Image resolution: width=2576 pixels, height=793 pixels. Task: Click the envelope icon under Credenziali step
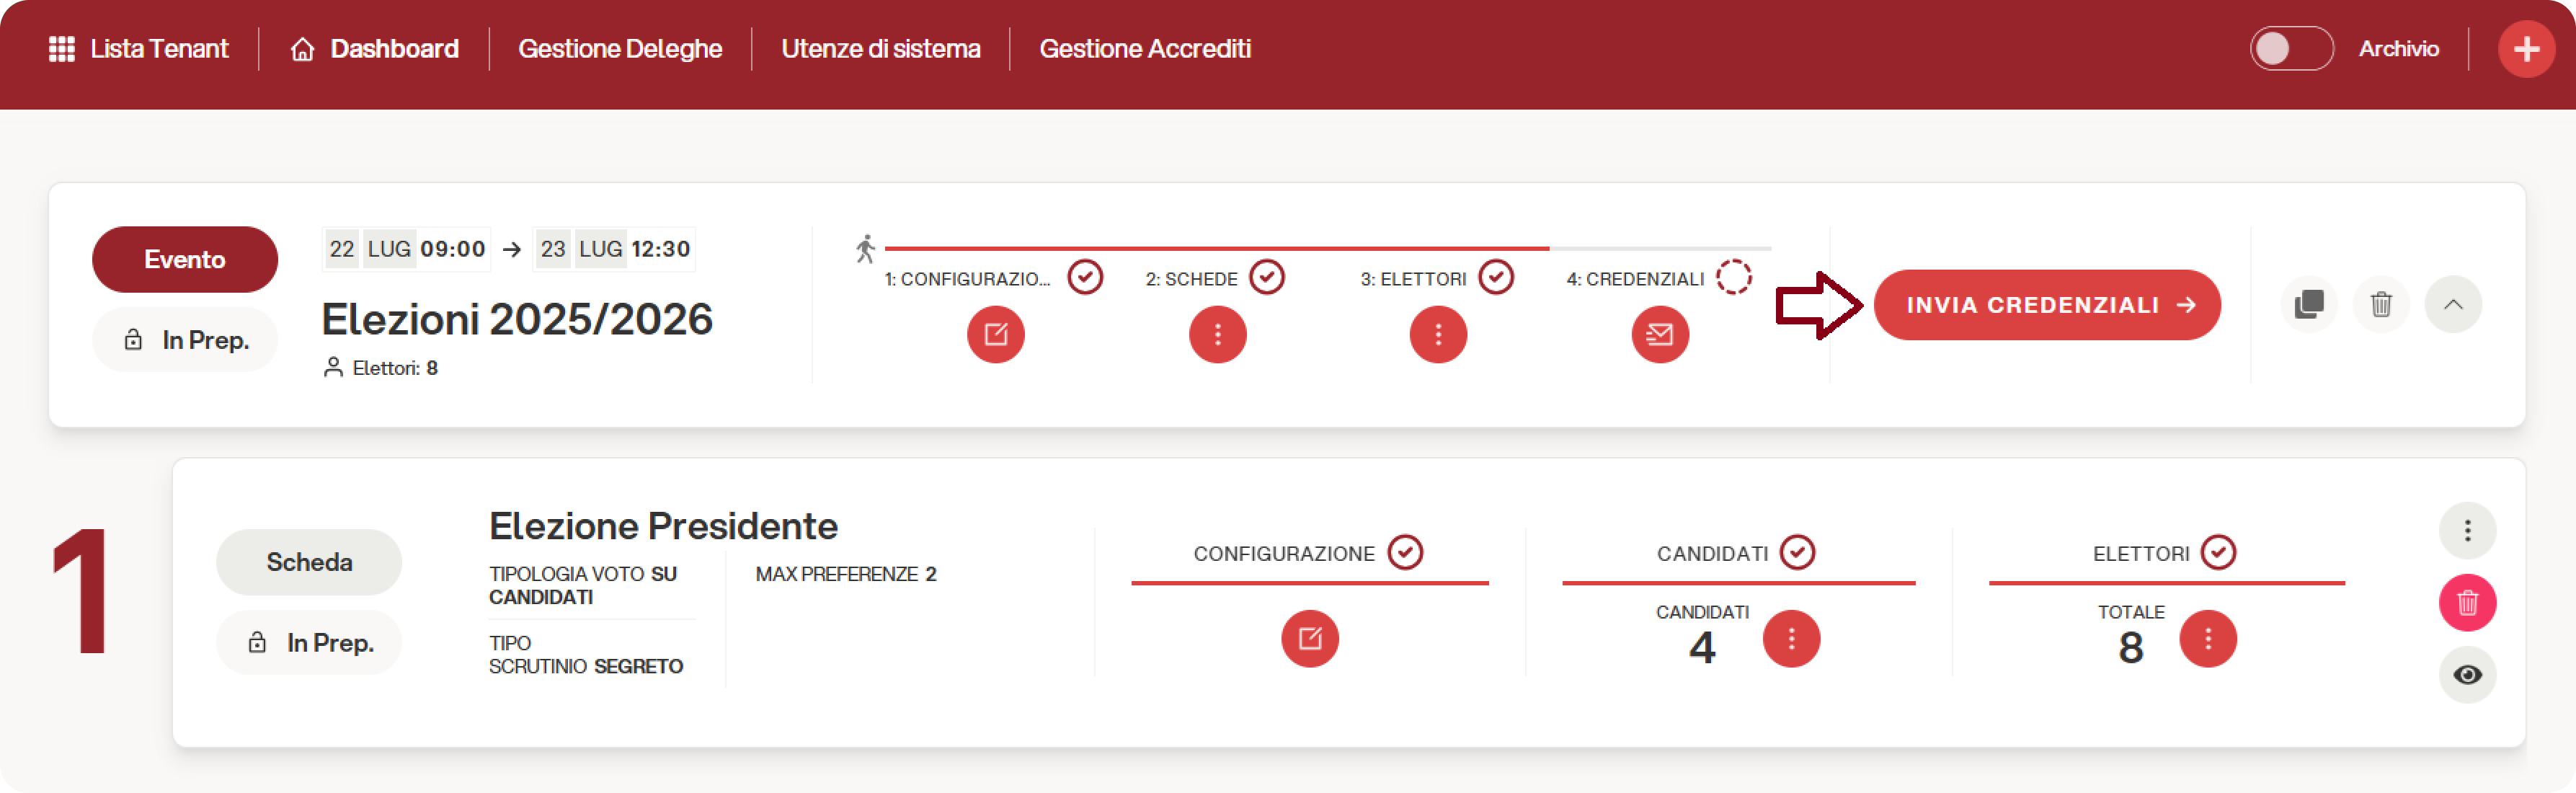[x=1659, y=334]
